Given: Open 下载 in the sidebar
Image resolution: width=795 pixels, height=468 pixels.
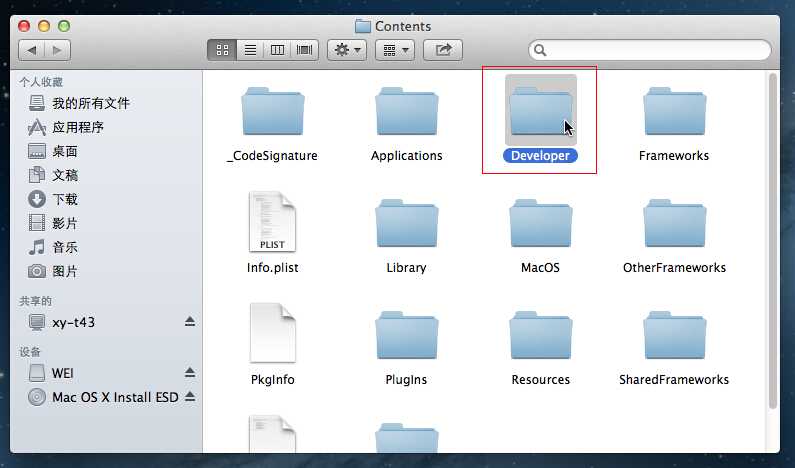Looking at the screenshot, I should click(x=53, y=199).
